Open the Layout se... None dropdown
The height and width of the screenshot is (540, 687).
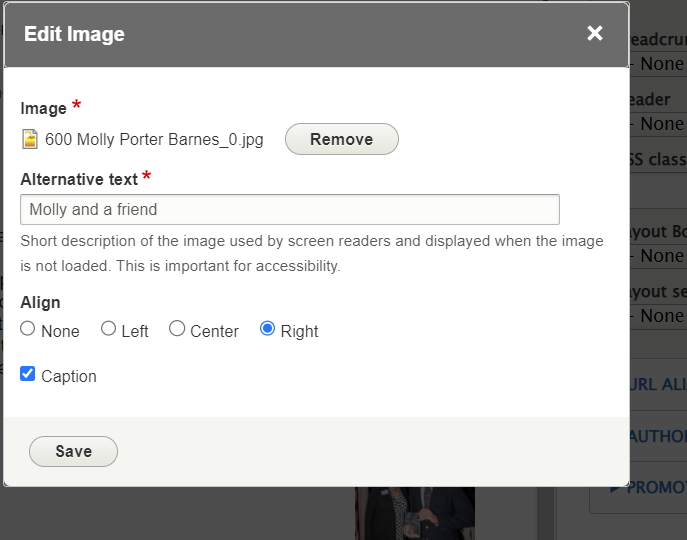click(x=659, y=316)
